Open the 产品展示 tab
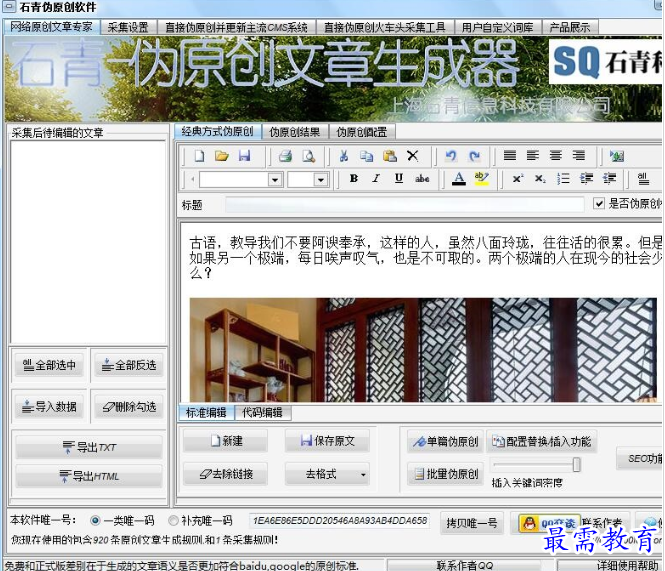 (570, 27)
